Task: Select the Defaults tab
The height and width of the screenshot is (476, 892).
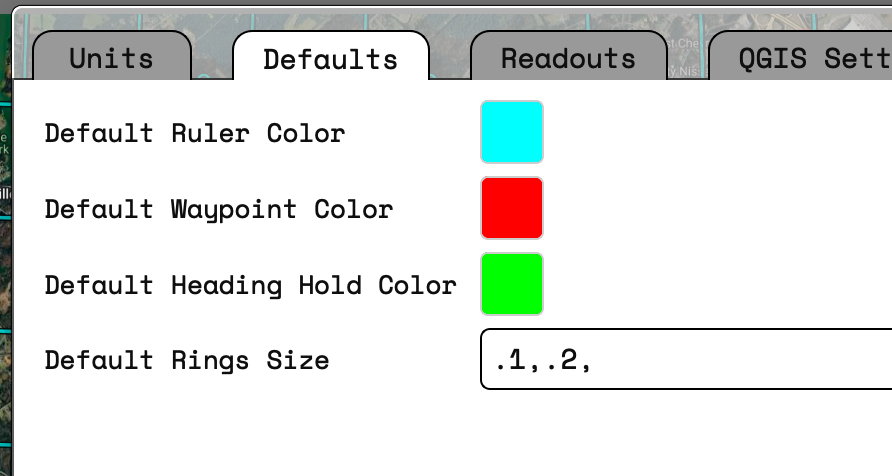Action: pos(330,58)
